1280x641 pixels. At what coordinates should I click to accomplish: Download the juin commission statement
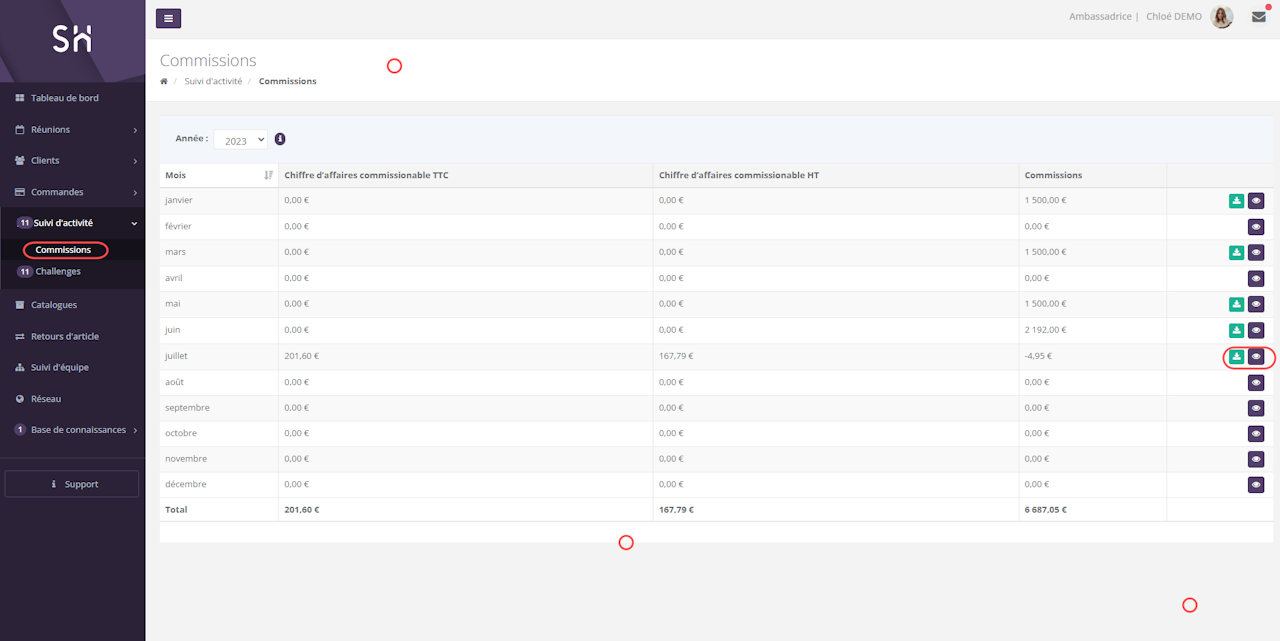tap(1236, 330)
